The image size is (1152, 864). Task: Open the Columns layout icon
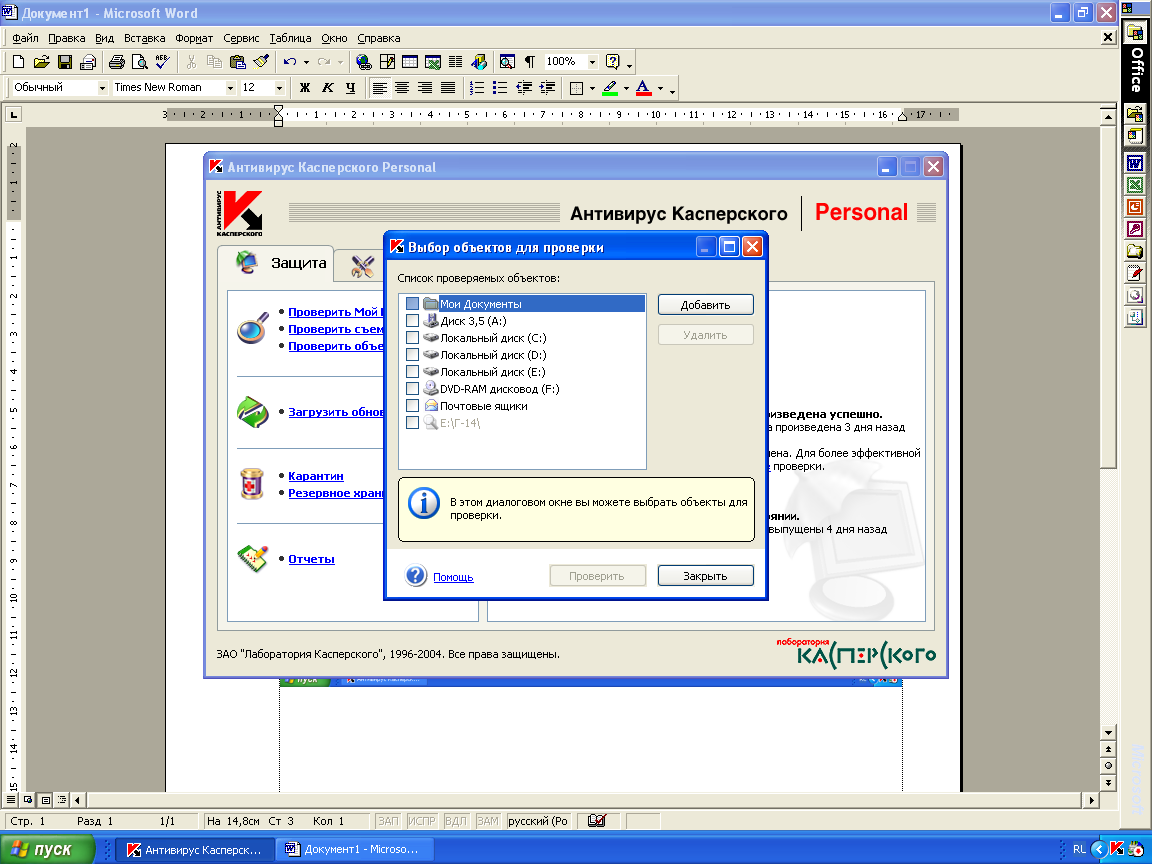coord(456,62)
